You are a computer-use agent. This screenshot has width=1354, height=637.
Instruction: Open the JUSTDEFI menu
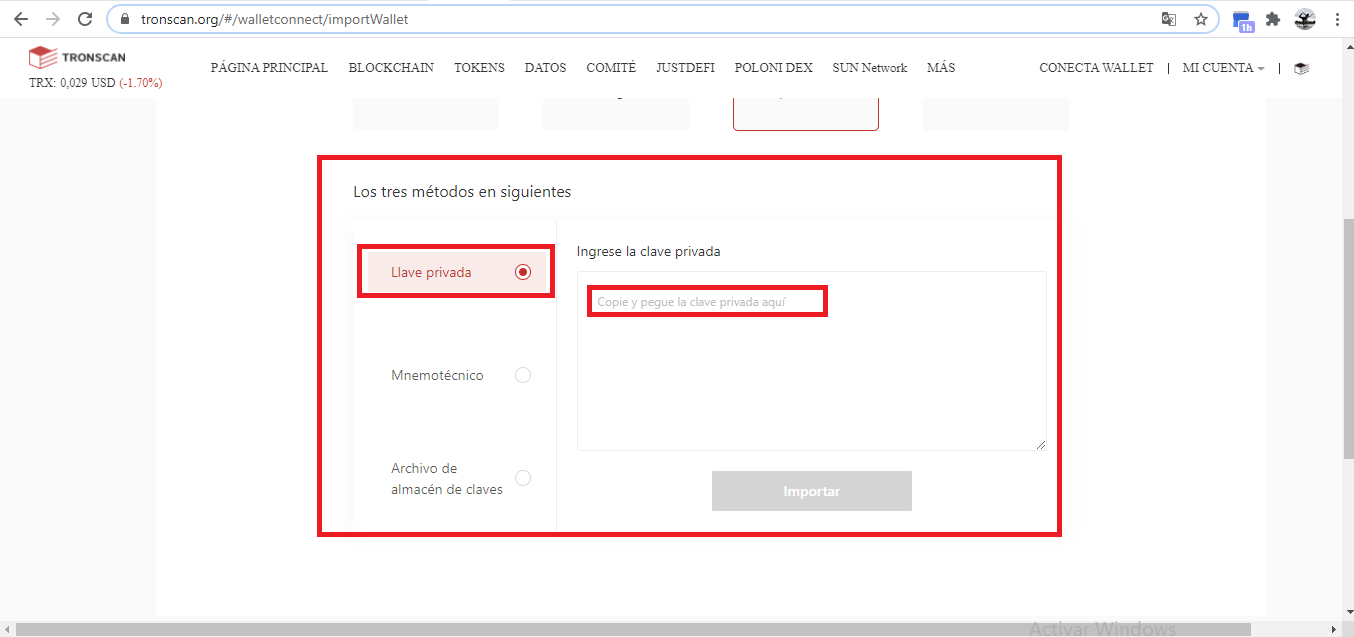point(685,68)
